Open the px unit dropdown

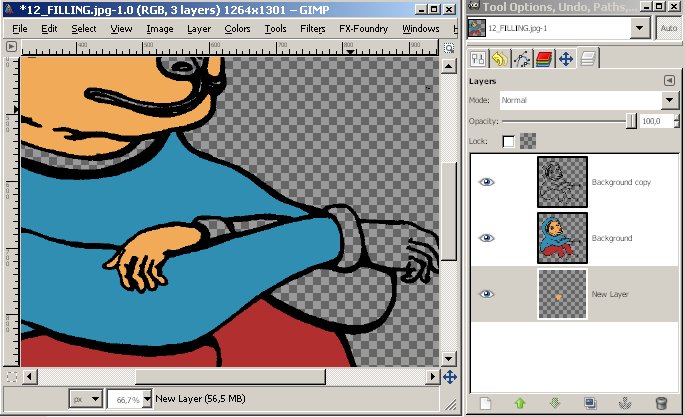click(86, 399)
